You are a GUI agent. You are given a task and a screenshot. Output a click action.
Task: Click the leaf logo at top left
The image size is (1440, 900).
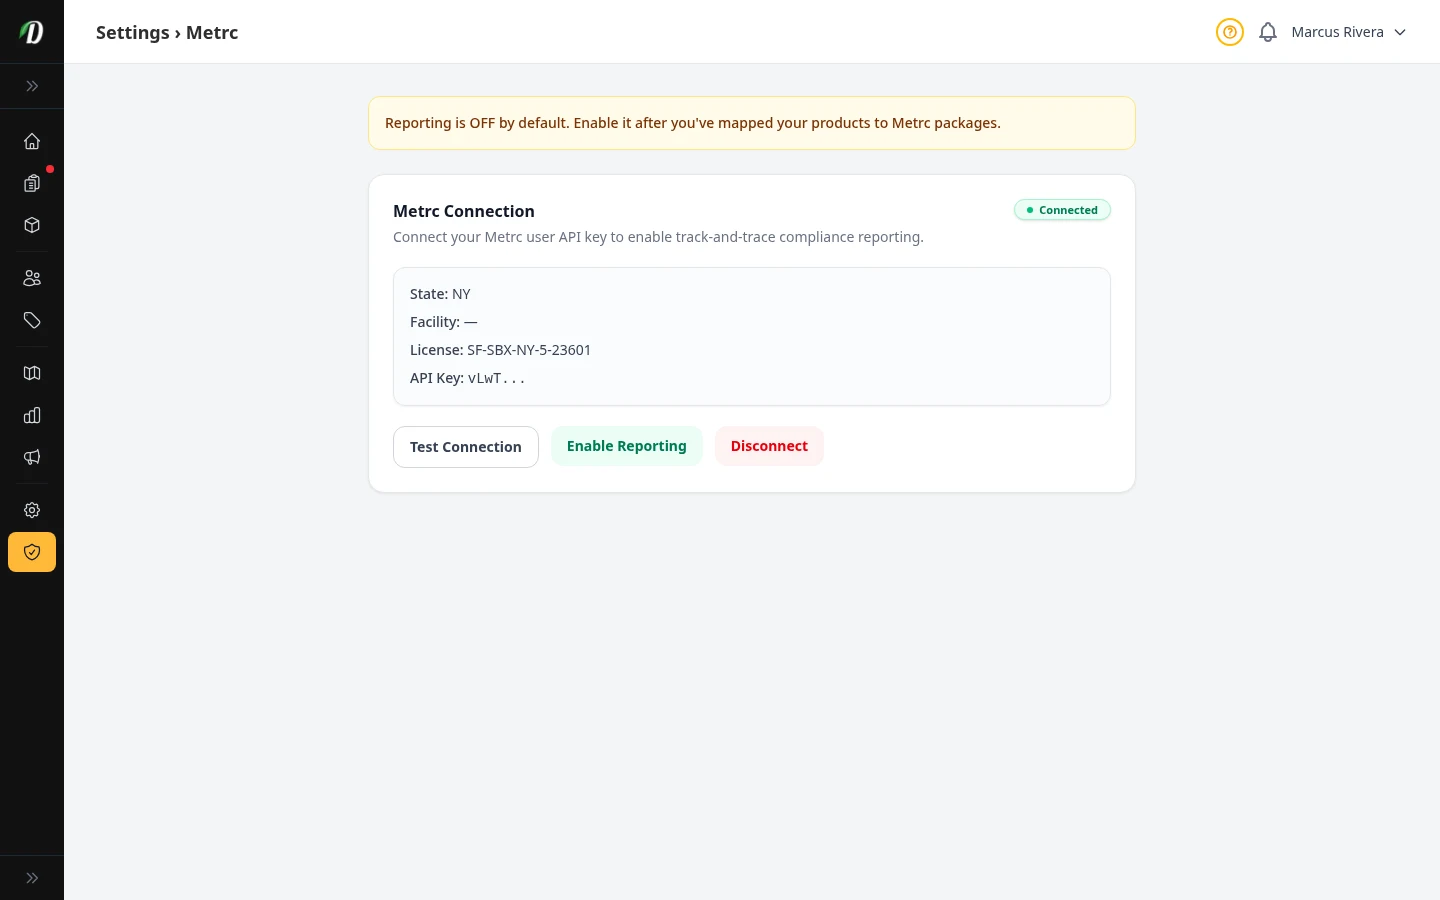(x=32, y=32)
